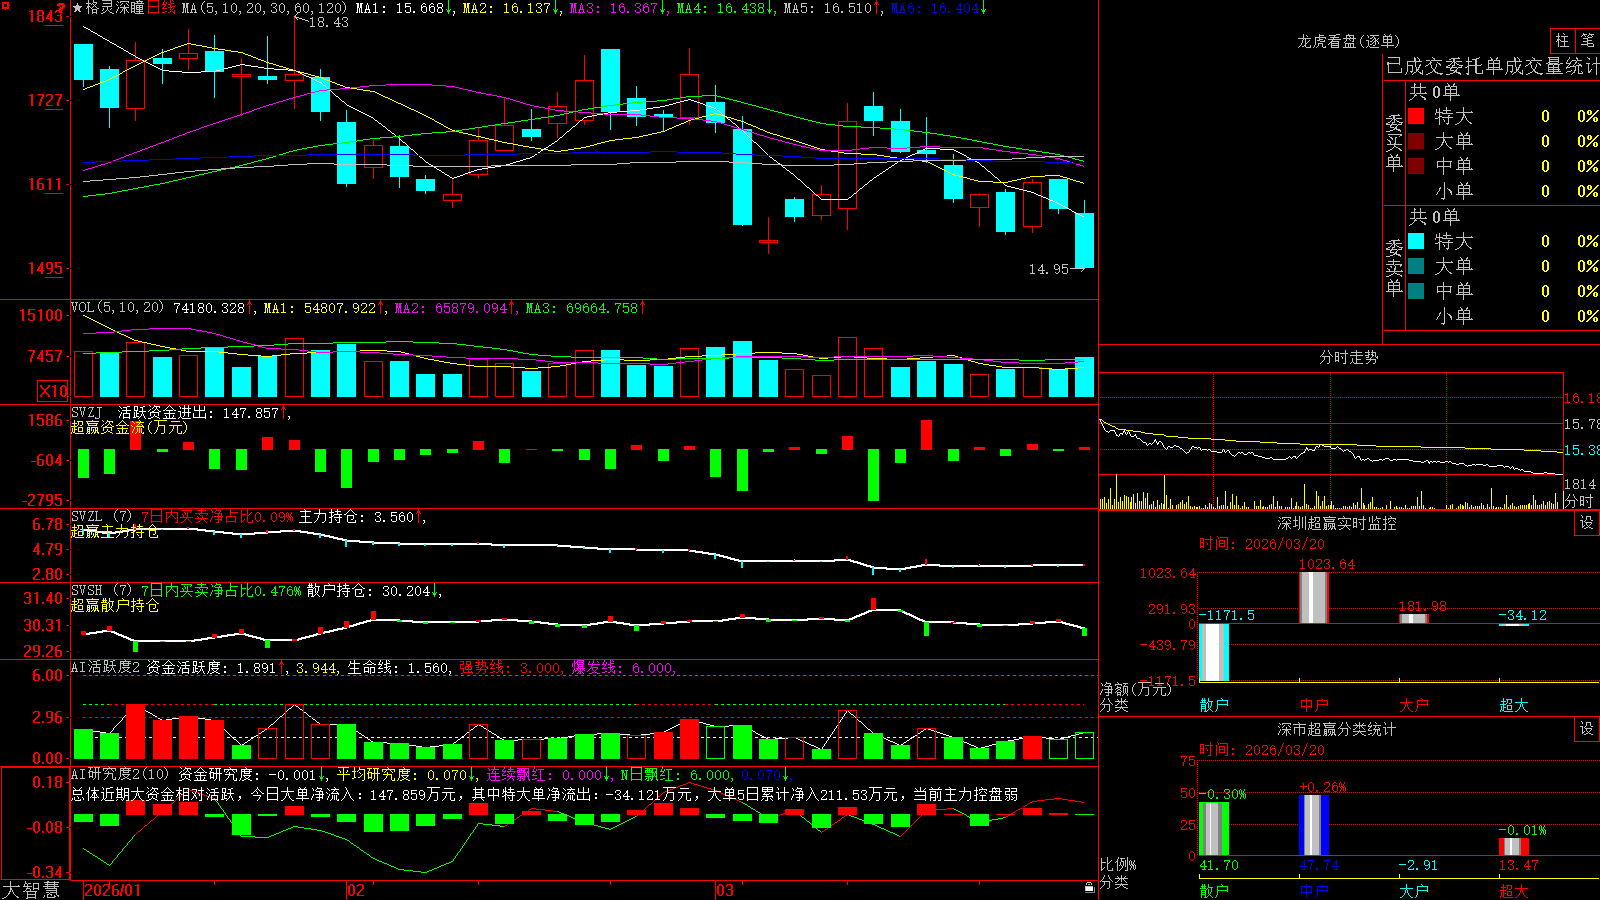The image size is (1600, 900).
Task: Click the -1171.5 散户 bar in monitor chart
Action: click(1214, 652)
